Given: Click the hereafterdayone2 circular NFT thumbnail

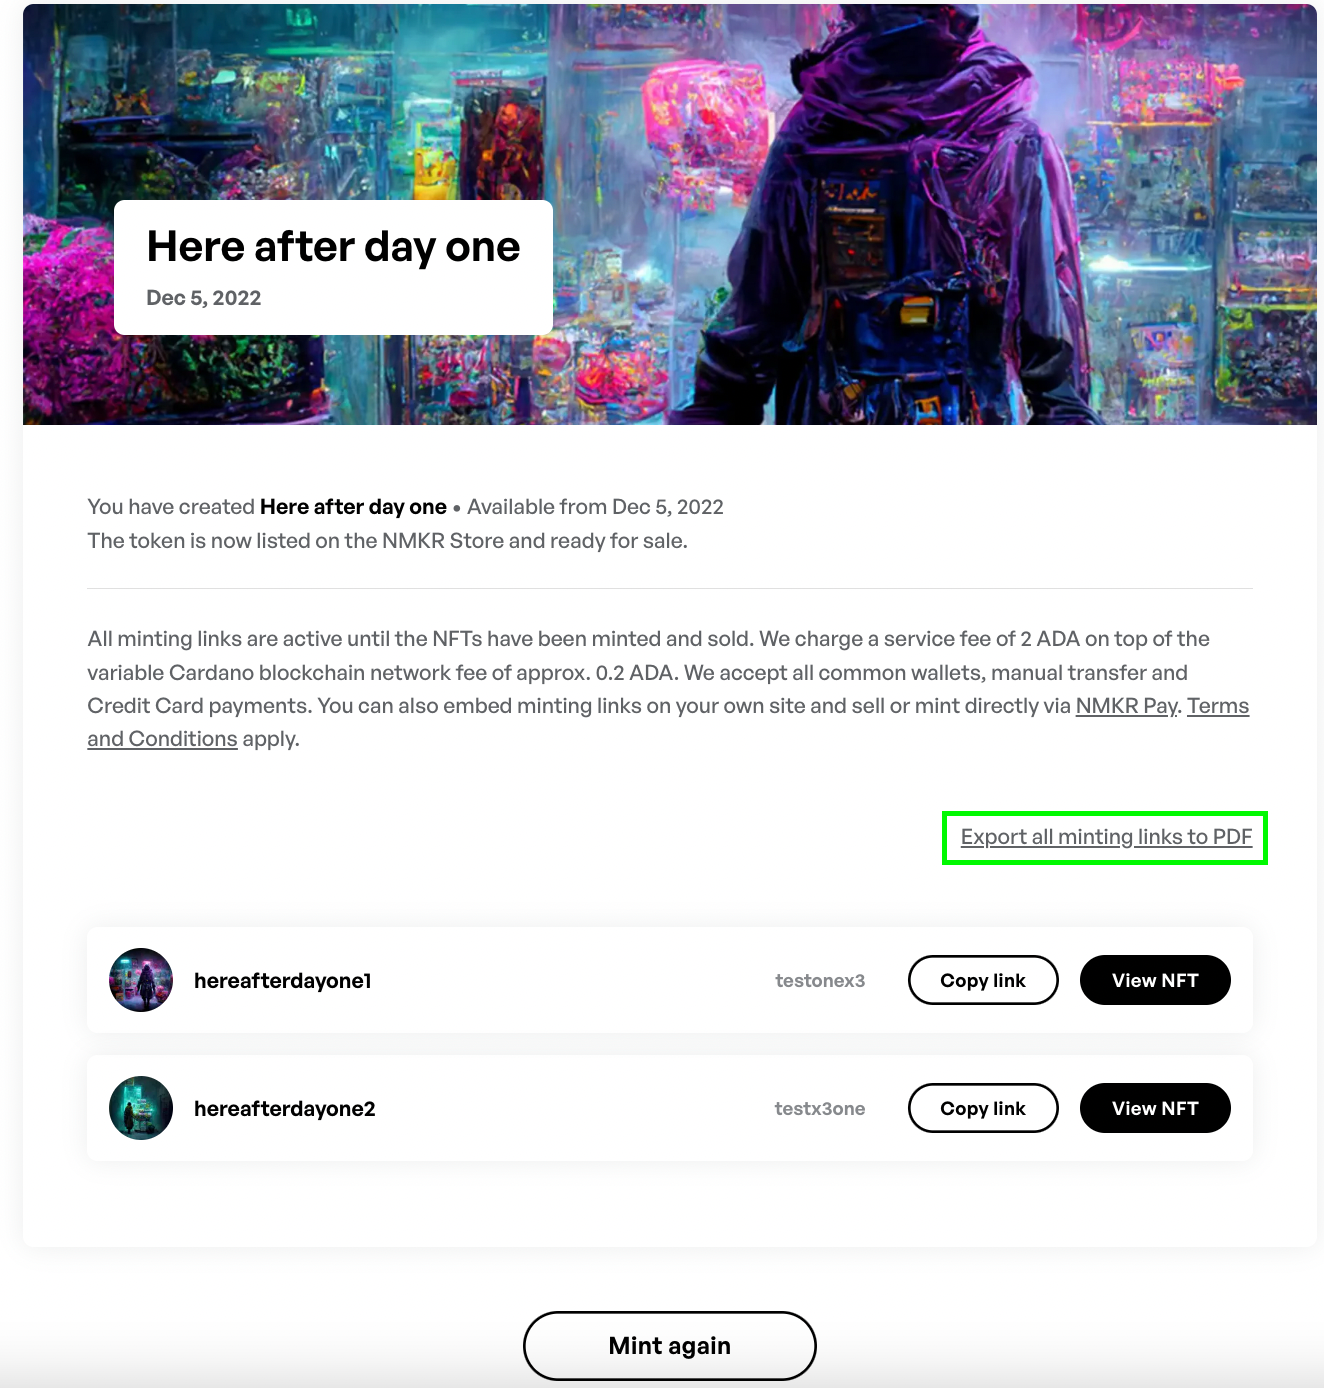Looking at the screenshot, I should point(141,1108).
